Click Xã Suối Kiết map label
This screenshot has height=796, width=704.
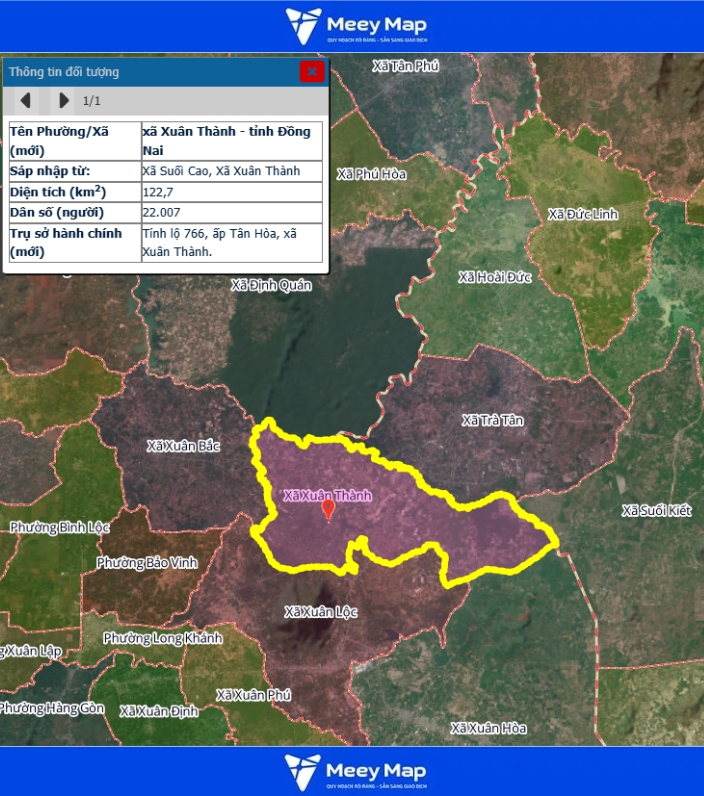click(656, 511)
